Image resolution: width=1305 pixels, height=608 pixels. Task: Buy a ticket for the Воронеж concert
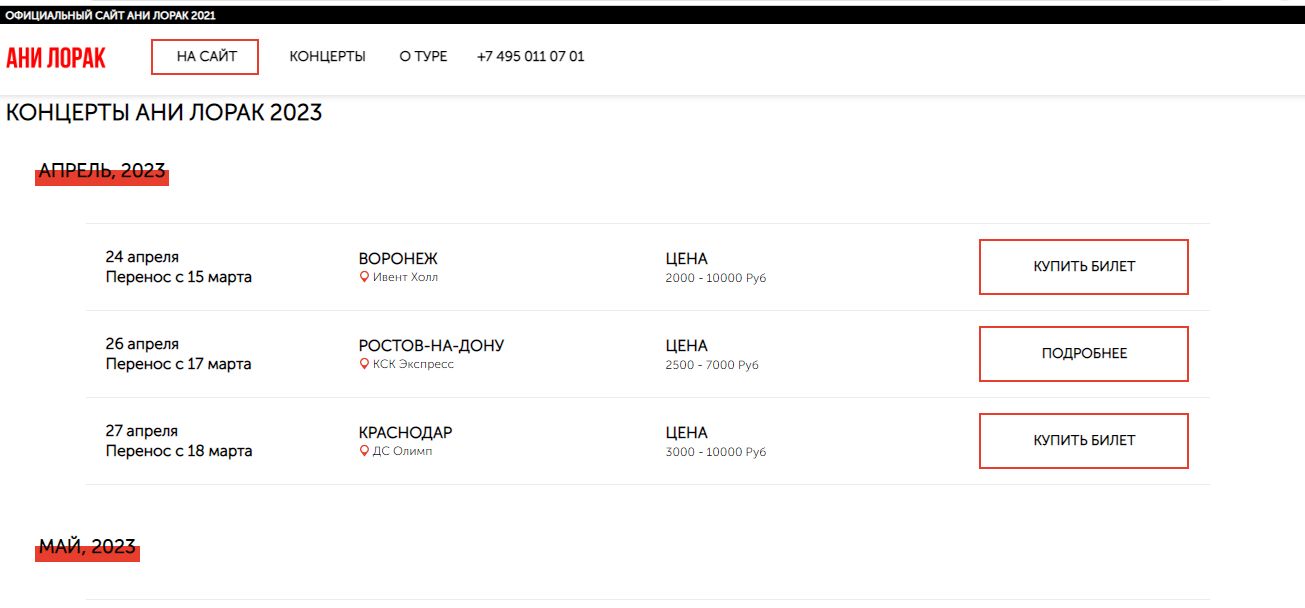pyautogui.click(x=1084, y=267)
